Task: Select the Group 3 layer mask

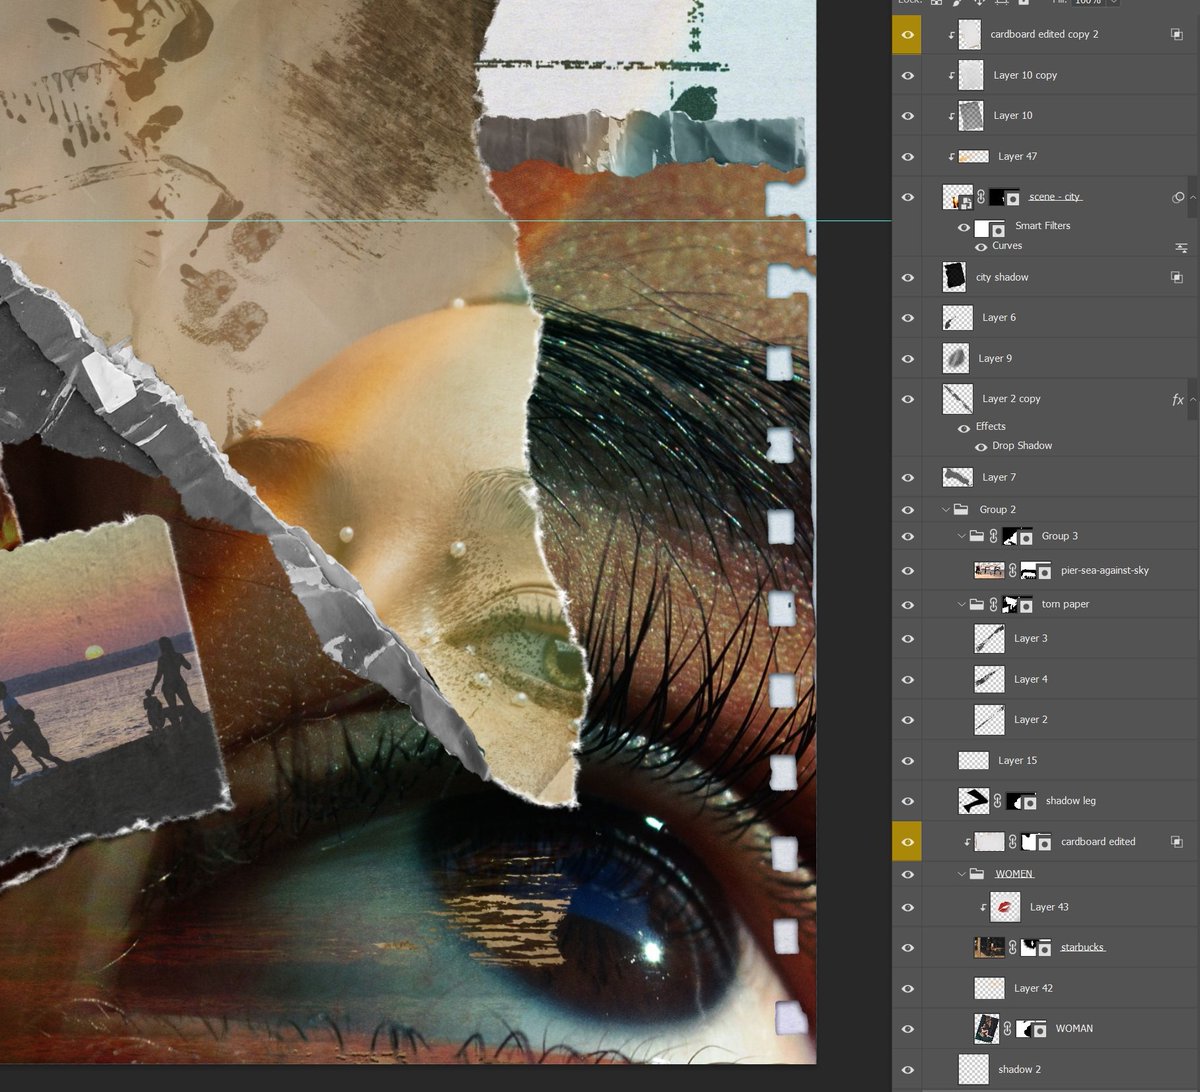Action: click(x=1018, y=536)
